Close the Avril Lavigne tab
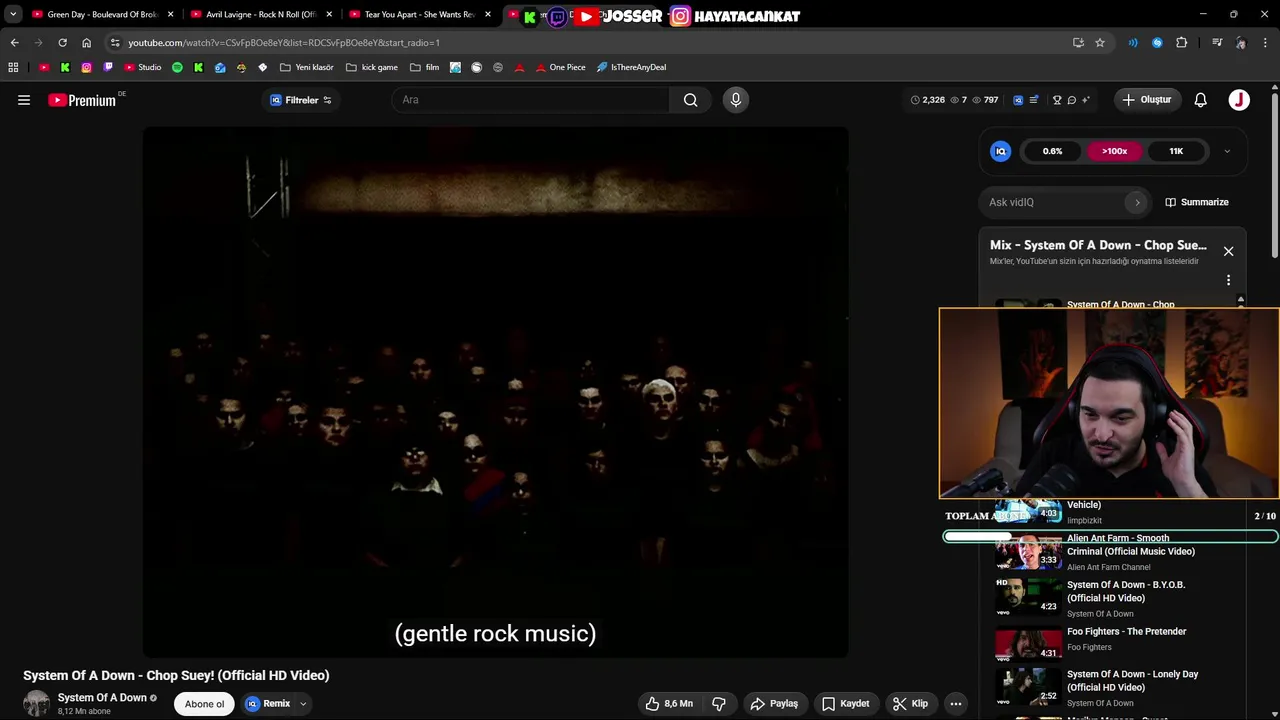 tap(329, 15)
